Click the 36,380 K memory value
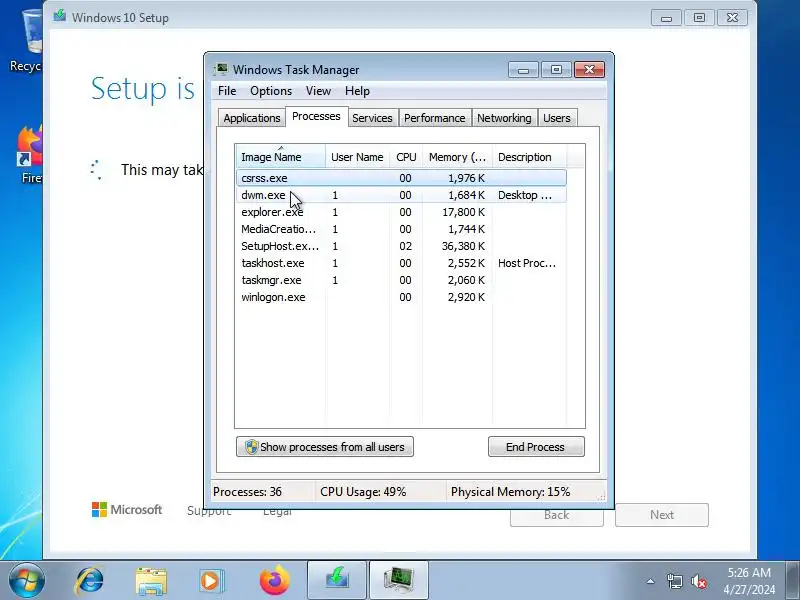800x600 pixels. (x=463, y=246)
